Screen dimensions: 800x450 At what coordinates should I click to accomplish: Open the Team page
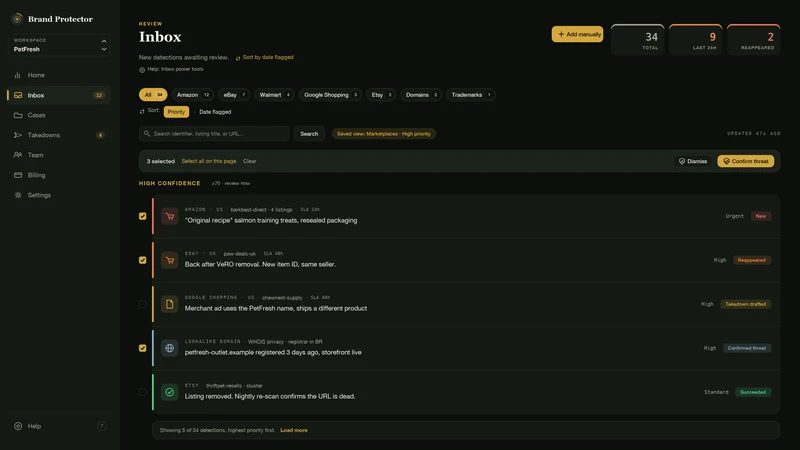pos(59,155)
